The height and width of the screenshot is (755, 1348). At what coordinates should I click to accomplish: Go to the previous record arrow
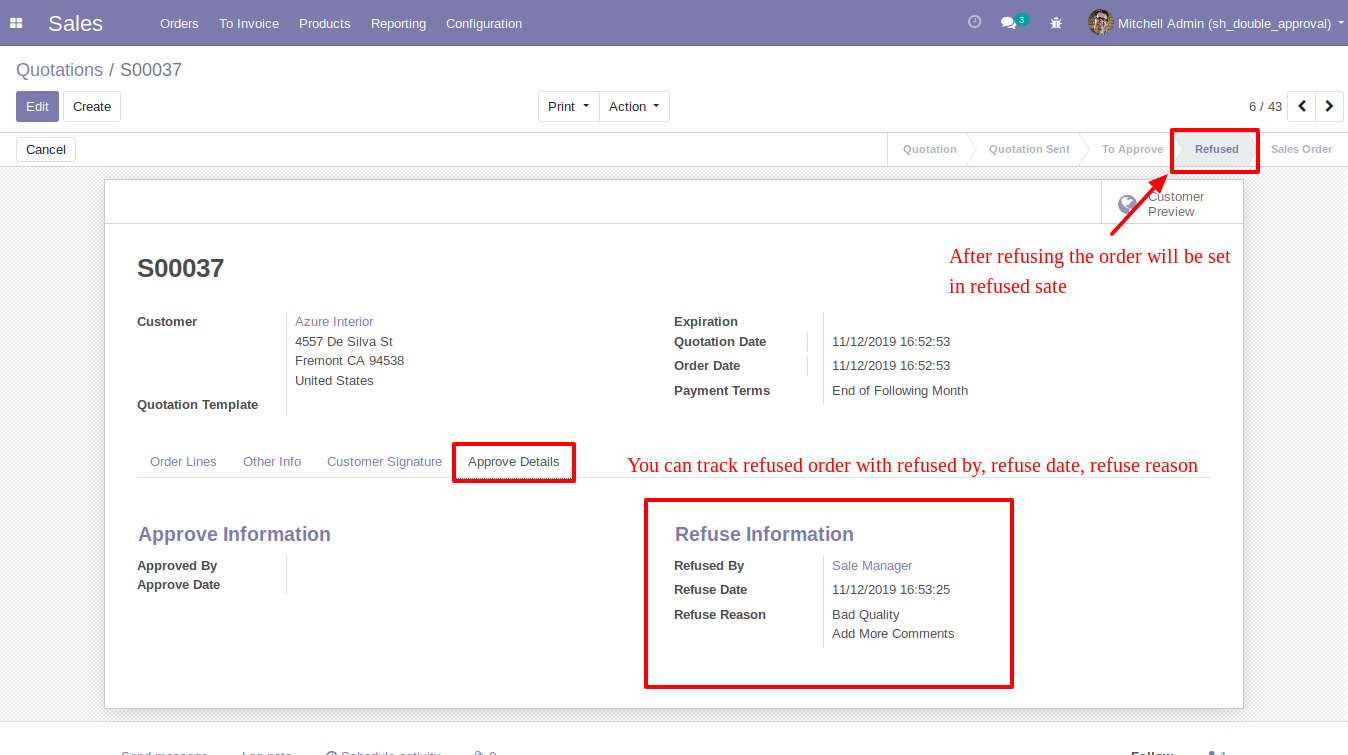[1302, 106]
